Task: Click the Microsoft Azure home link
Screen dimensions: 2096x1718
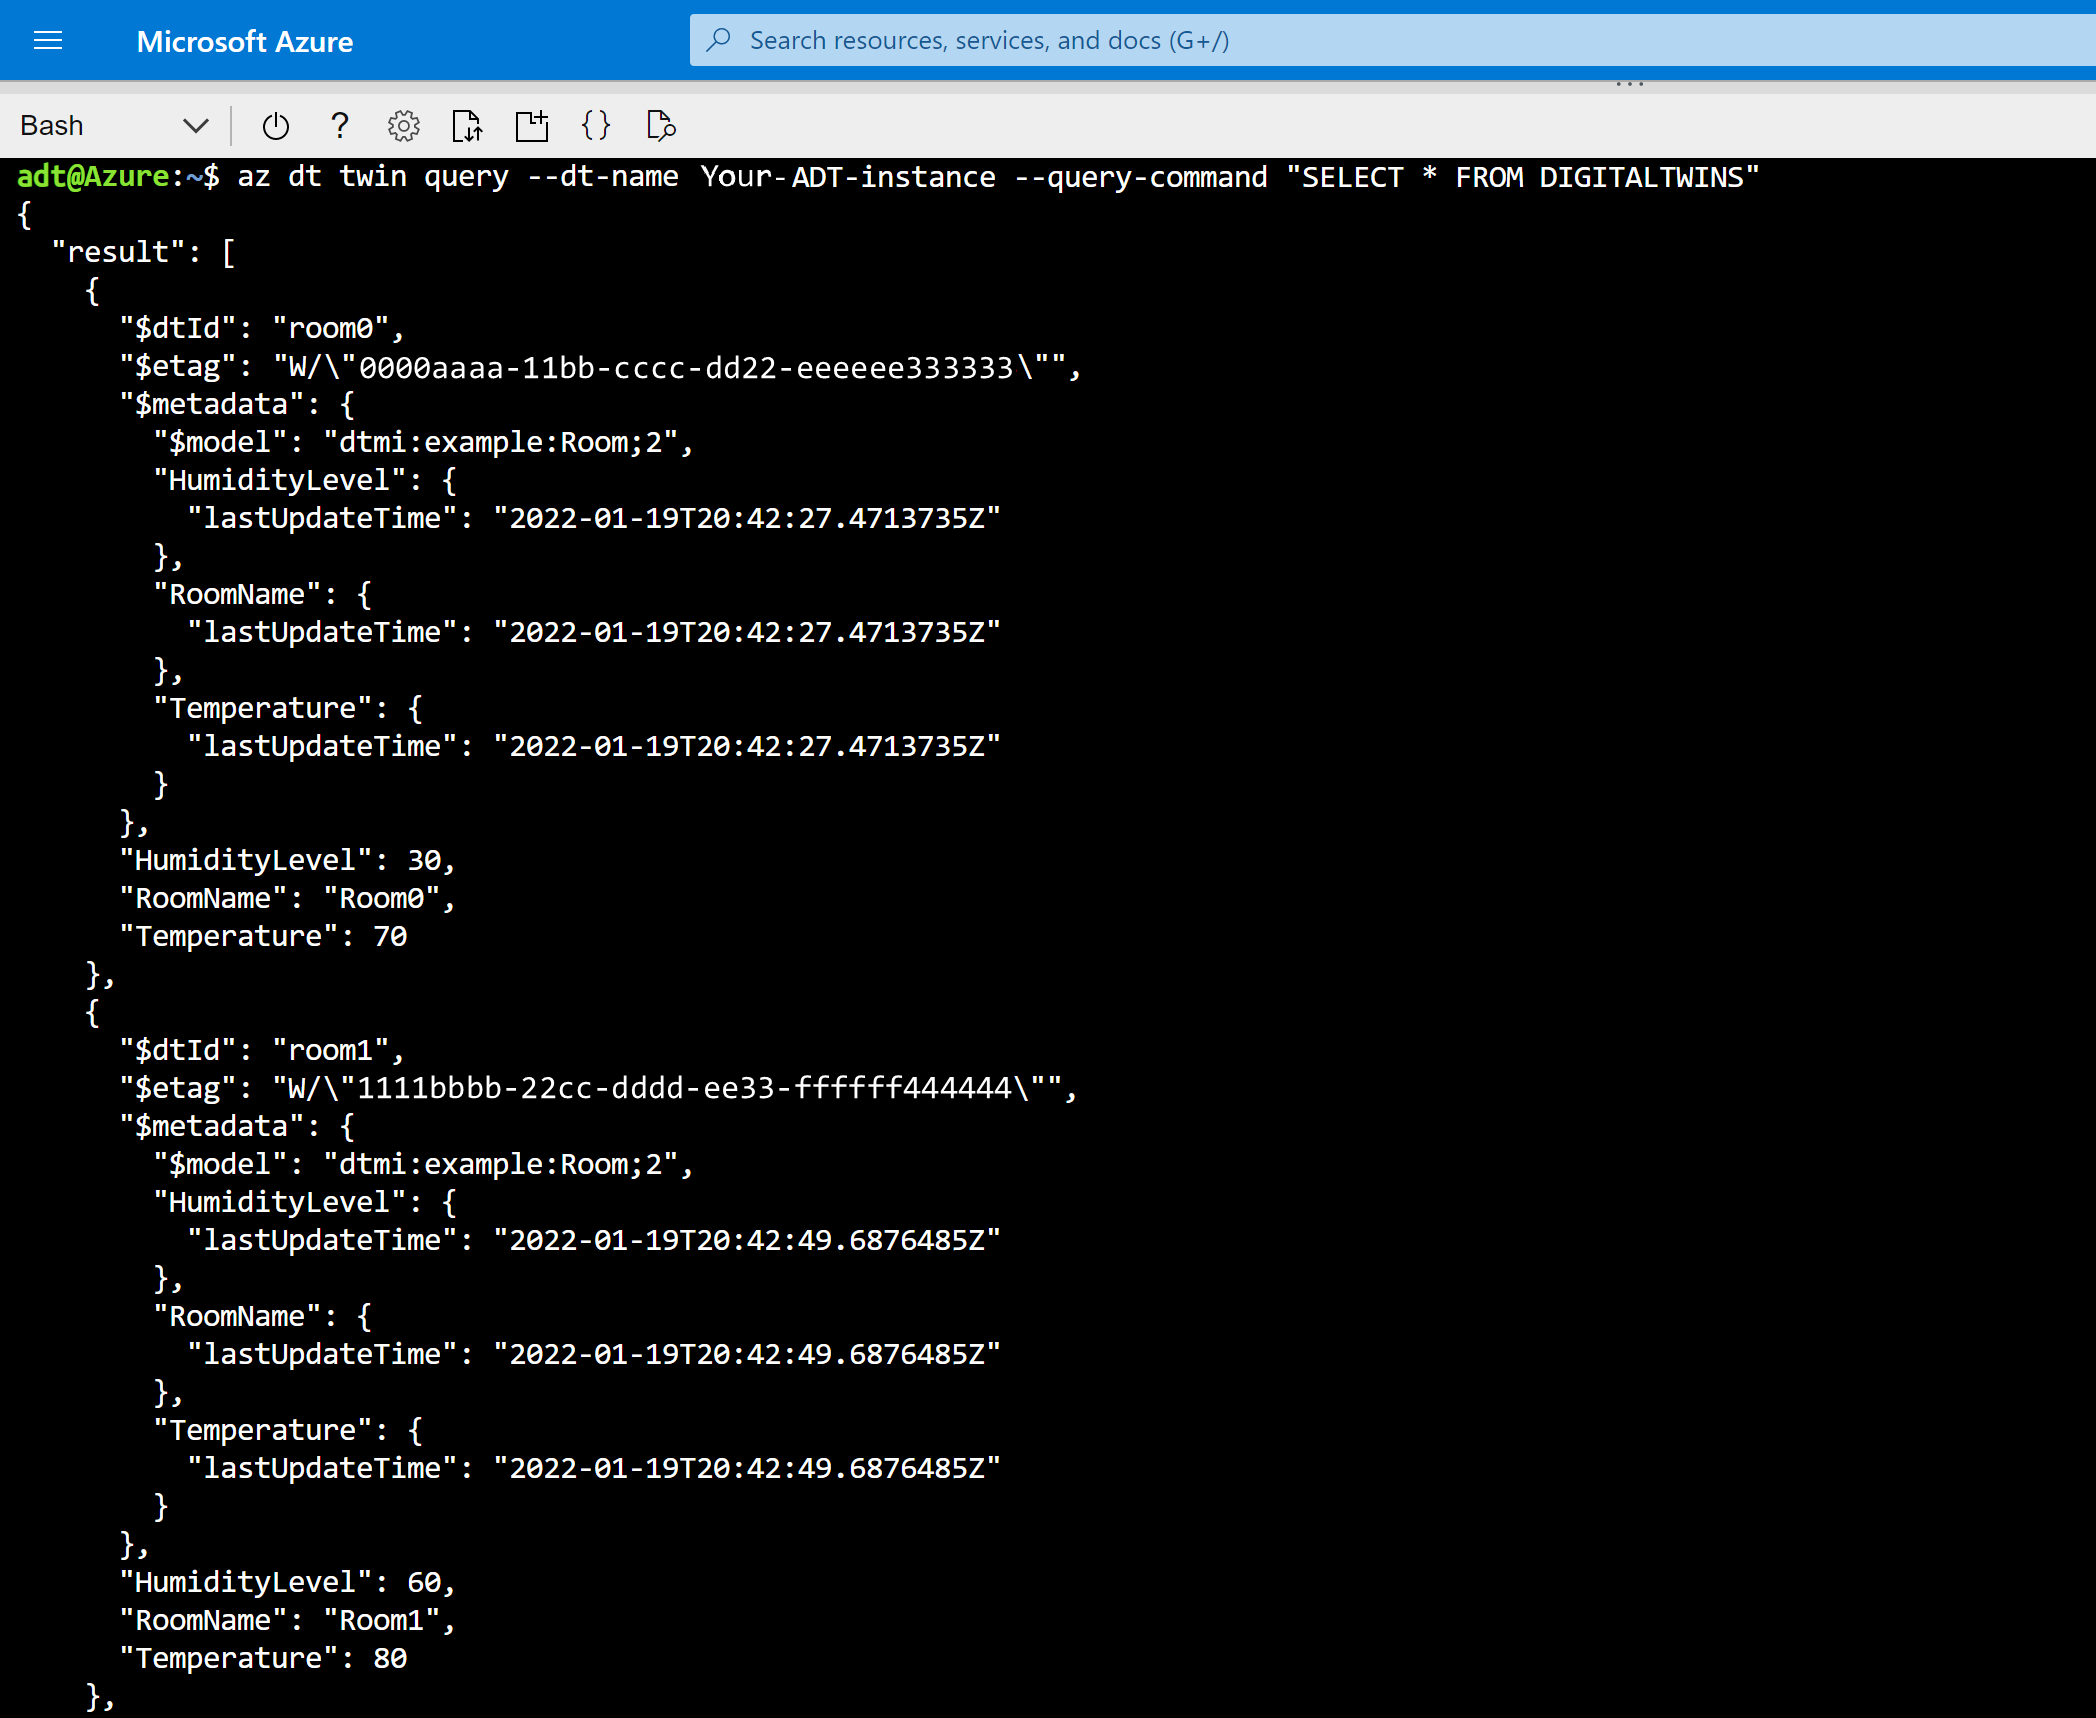Action: (245, 42)
